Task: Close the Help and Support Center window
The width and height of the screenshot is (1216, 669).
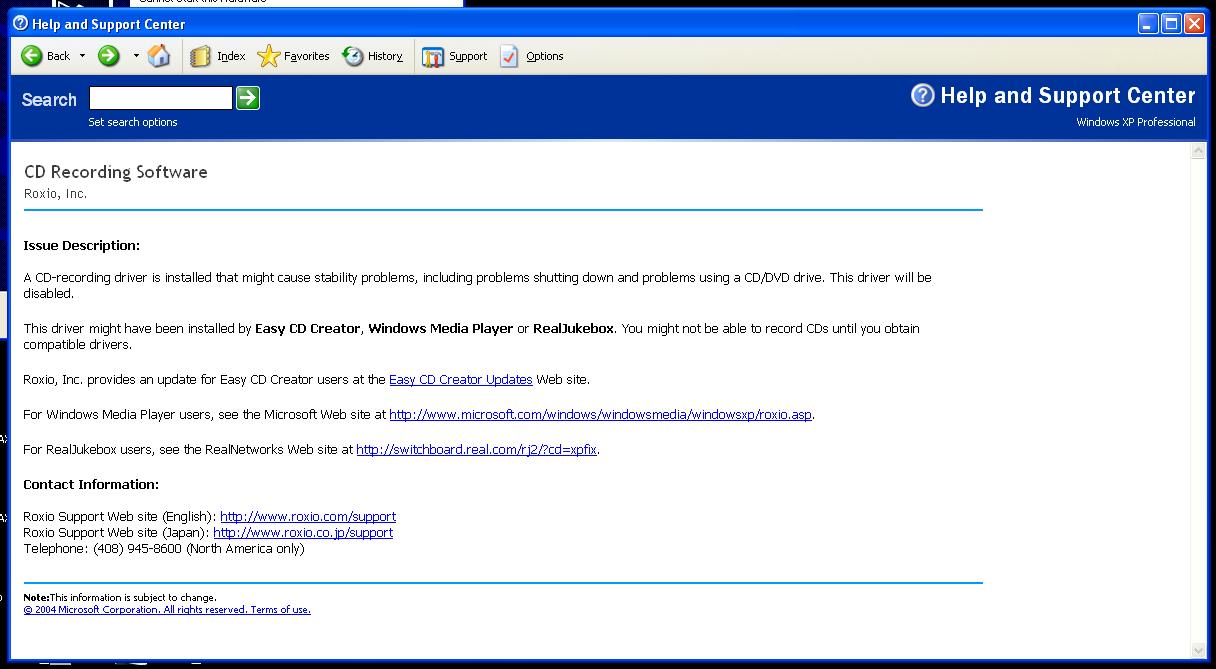Action: click(x=1194, y=24)
